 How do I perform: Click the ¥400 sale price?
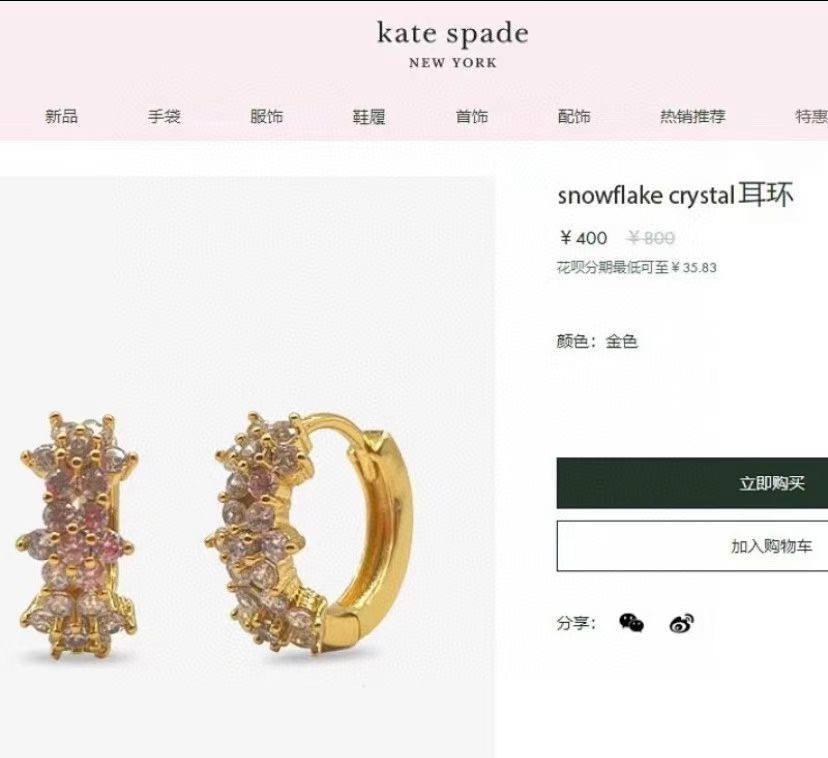583,238
